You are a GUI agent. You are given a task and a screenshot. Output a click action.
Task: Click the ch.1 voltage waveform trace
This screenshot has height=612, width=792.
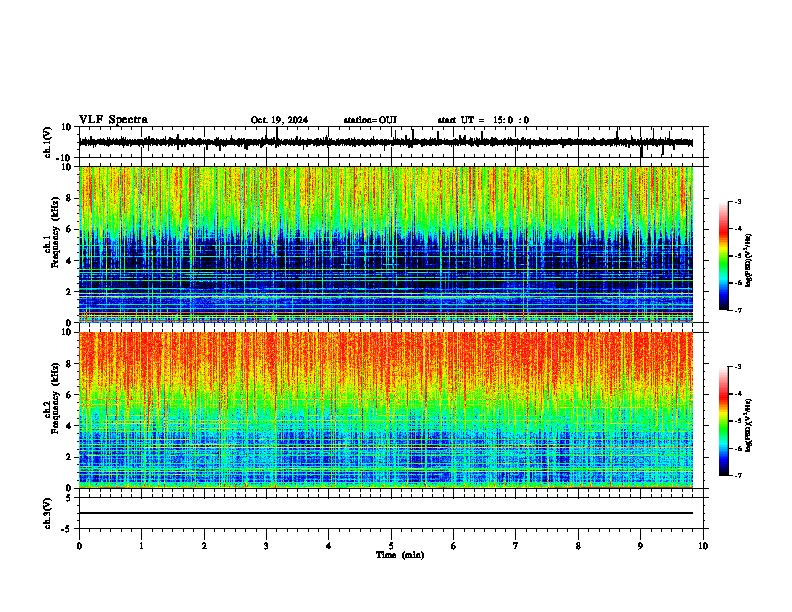coord(386,142)
